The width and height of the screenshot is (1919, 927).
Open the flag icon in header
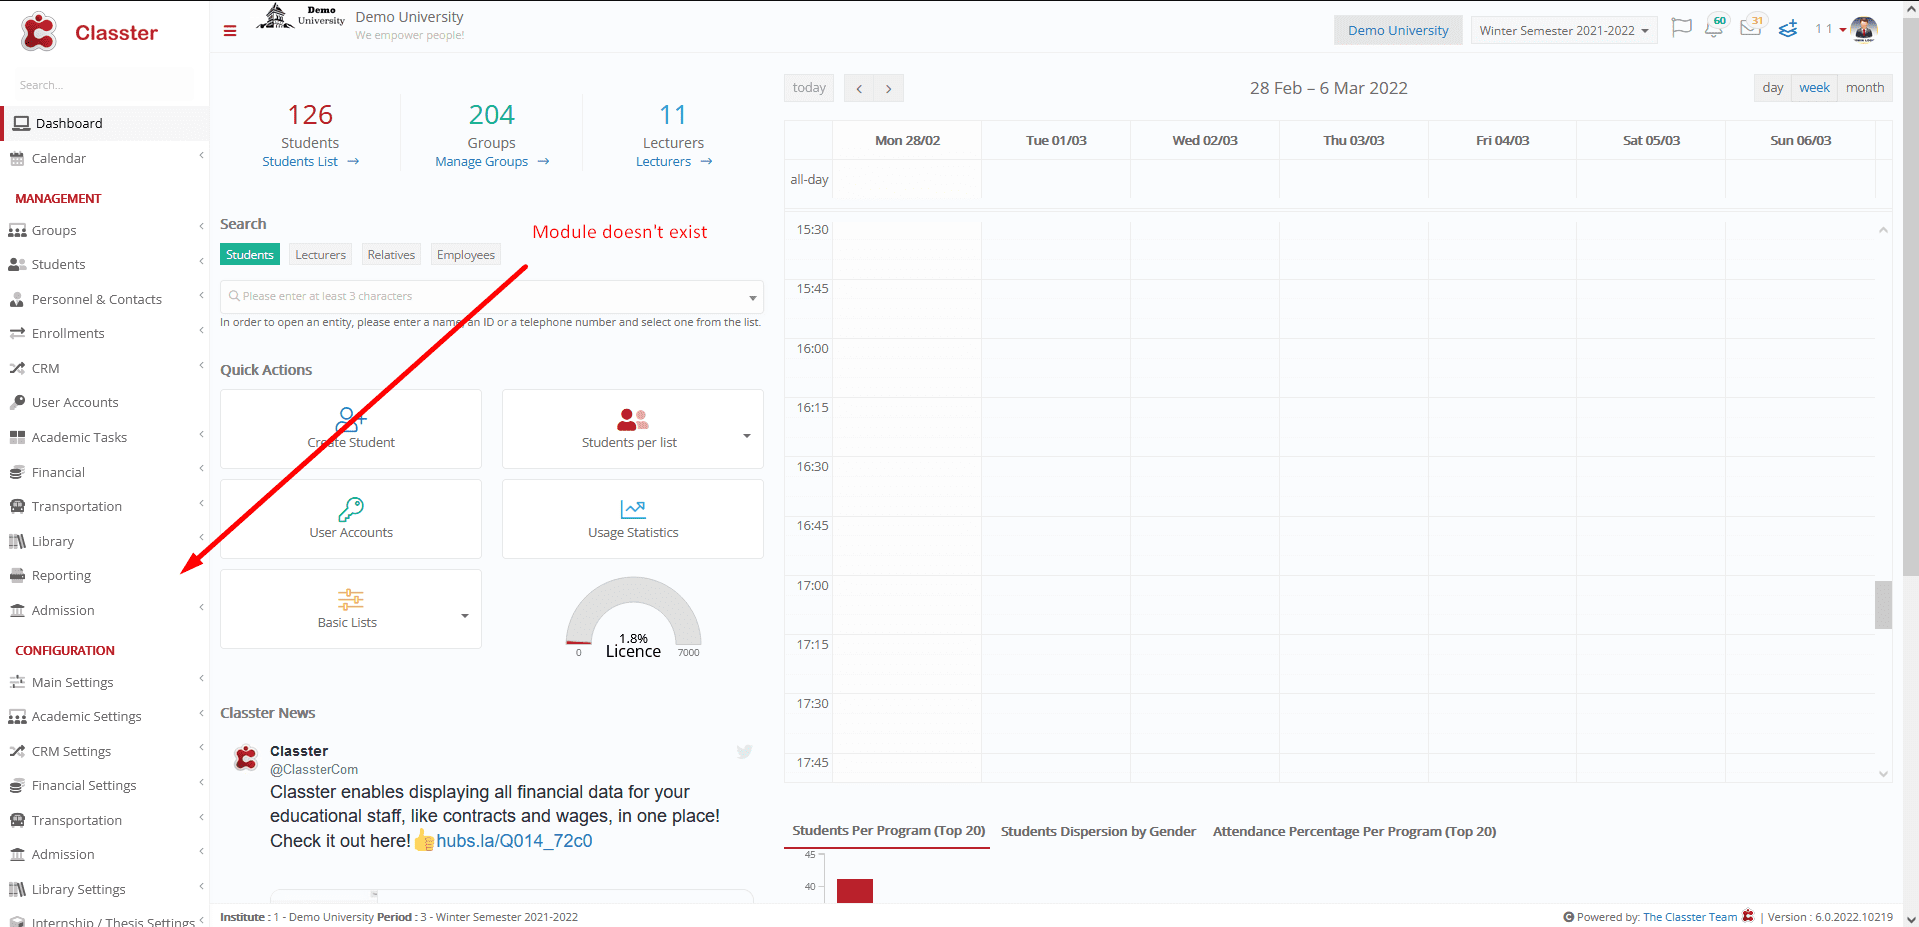pyautogui.click(x=1682, y=28)
